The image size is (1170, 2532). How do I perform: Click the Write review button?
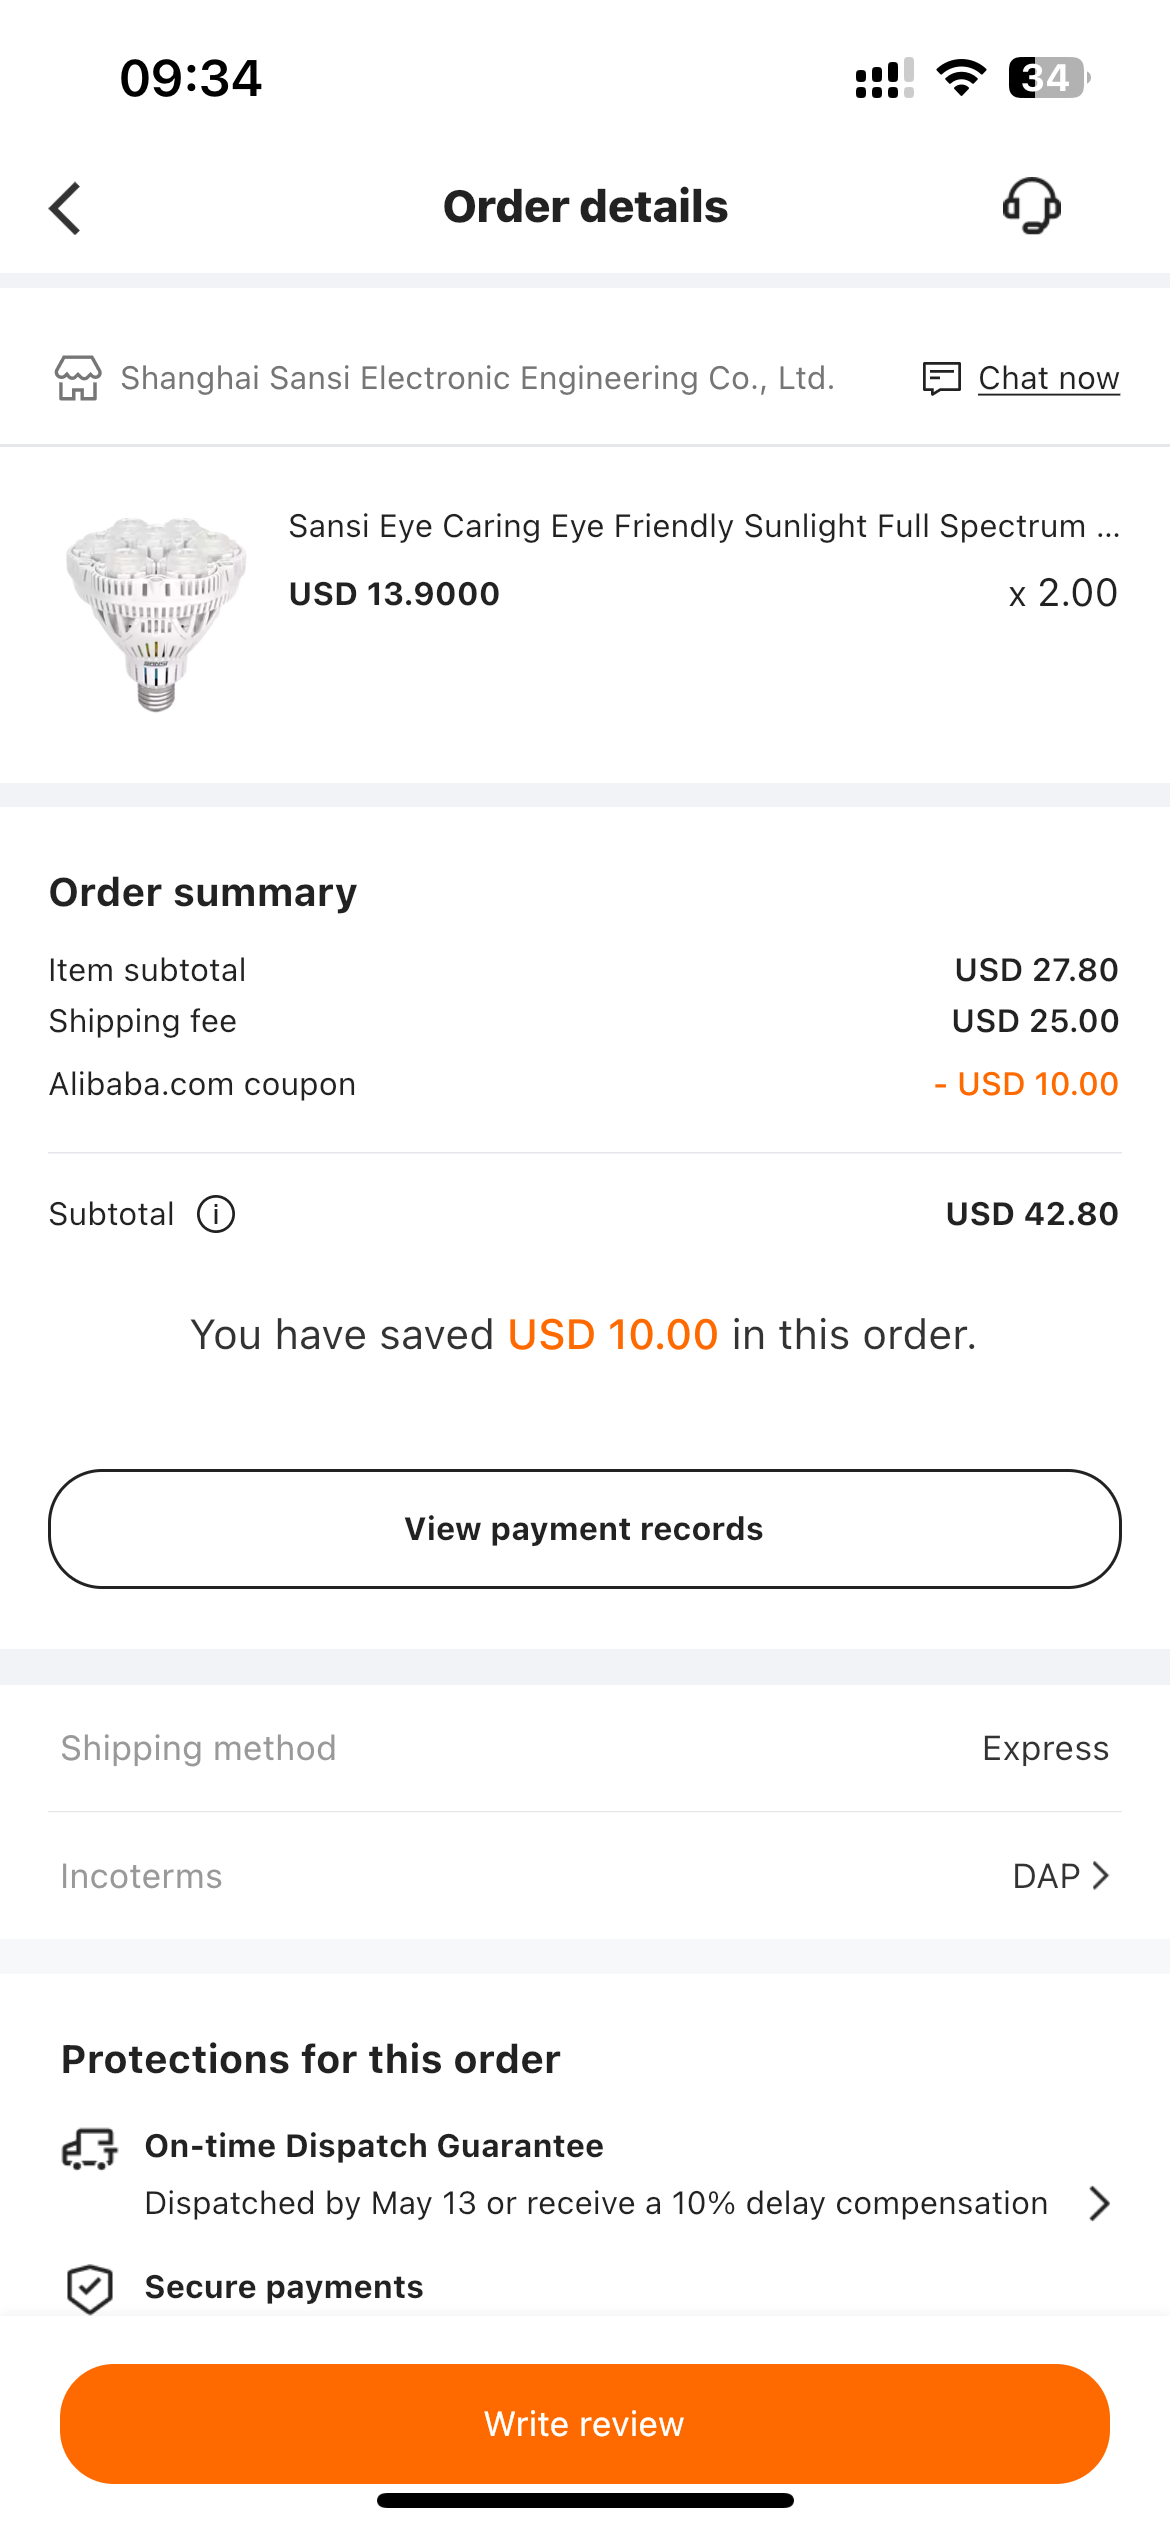pyautogui.click(x=585, y=2424)
